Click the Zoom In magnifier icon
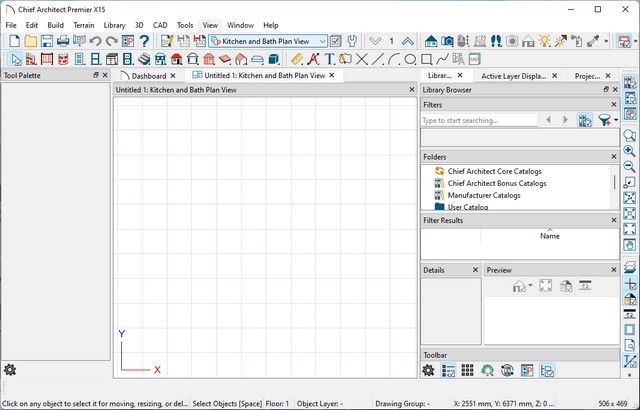 click(630, 151)
